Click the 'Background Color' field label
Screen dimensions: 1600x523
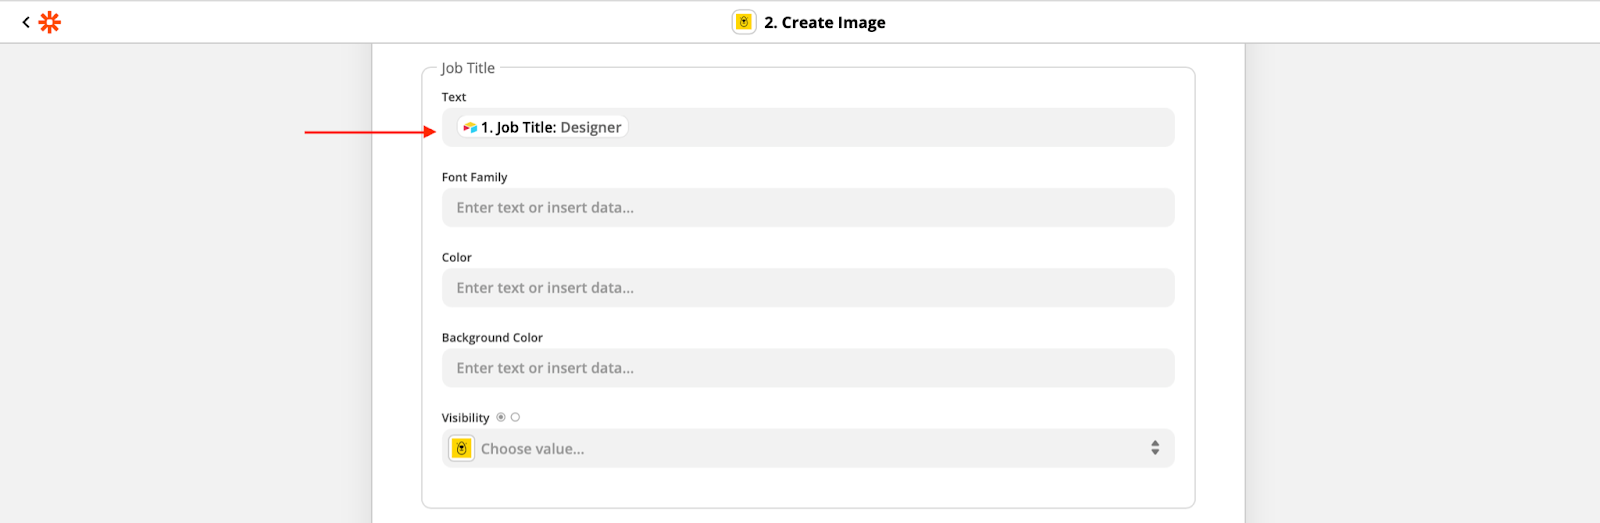492,338
